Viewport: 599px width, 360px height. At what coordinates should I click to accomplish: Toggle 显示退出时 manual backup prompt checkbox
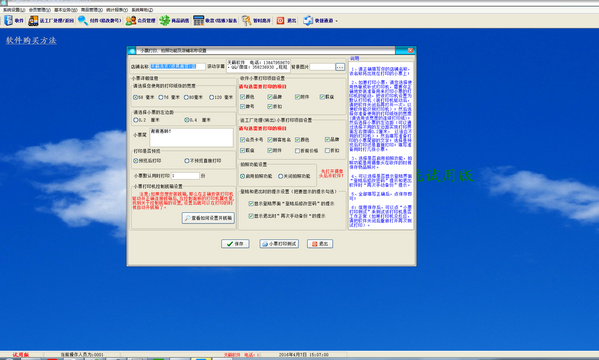251,216
